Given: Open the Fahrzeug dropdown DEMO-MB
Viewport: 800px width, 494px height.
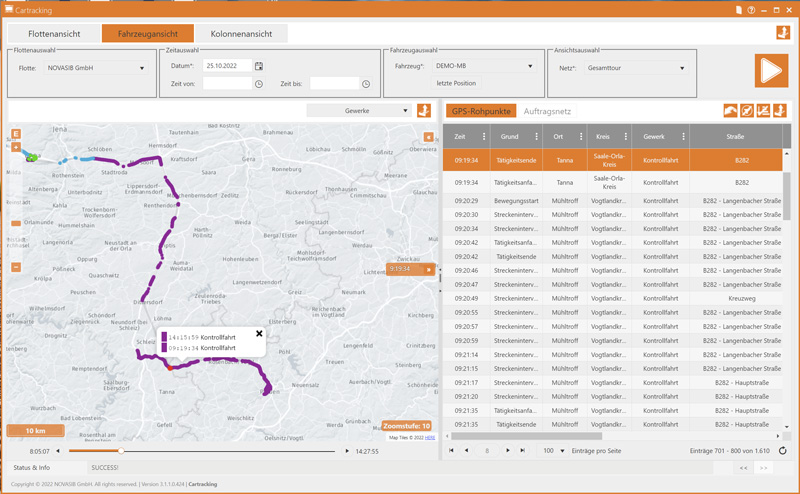Looking at the screenshot, I should pos(484,66).
